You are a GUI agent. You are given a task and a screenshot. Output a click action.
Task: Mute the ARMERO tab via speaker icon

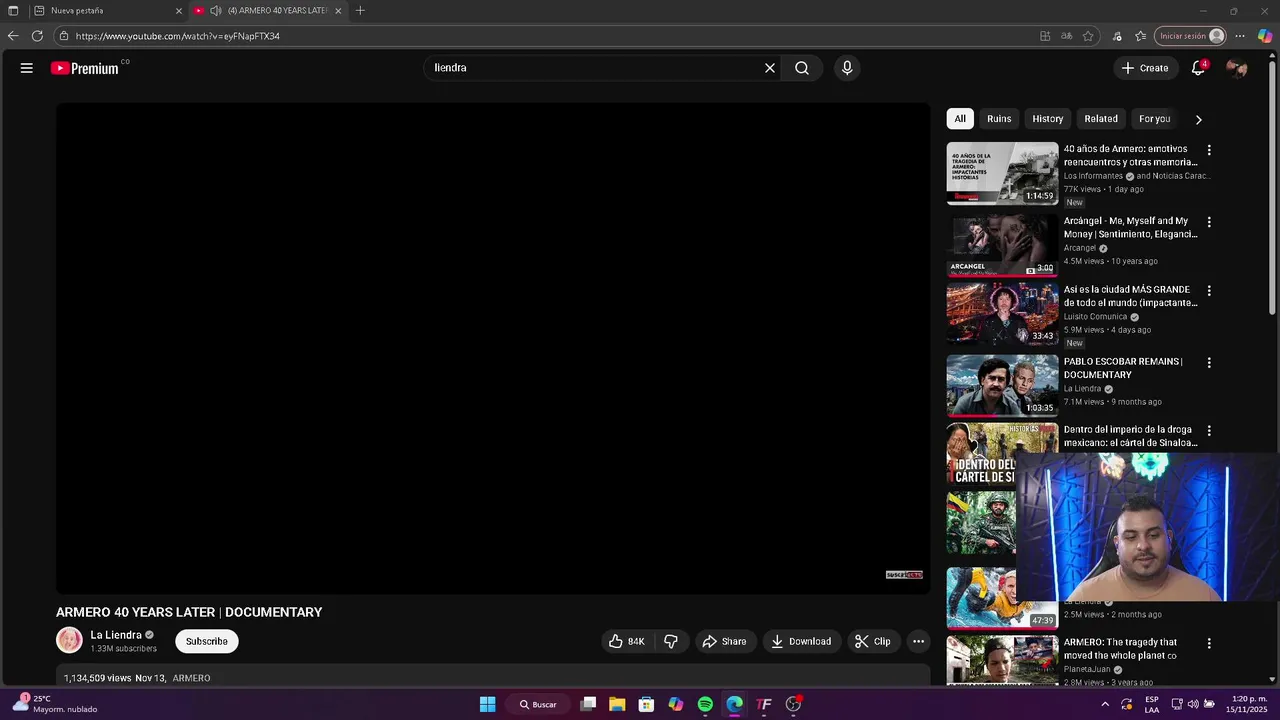coord(216,10)
